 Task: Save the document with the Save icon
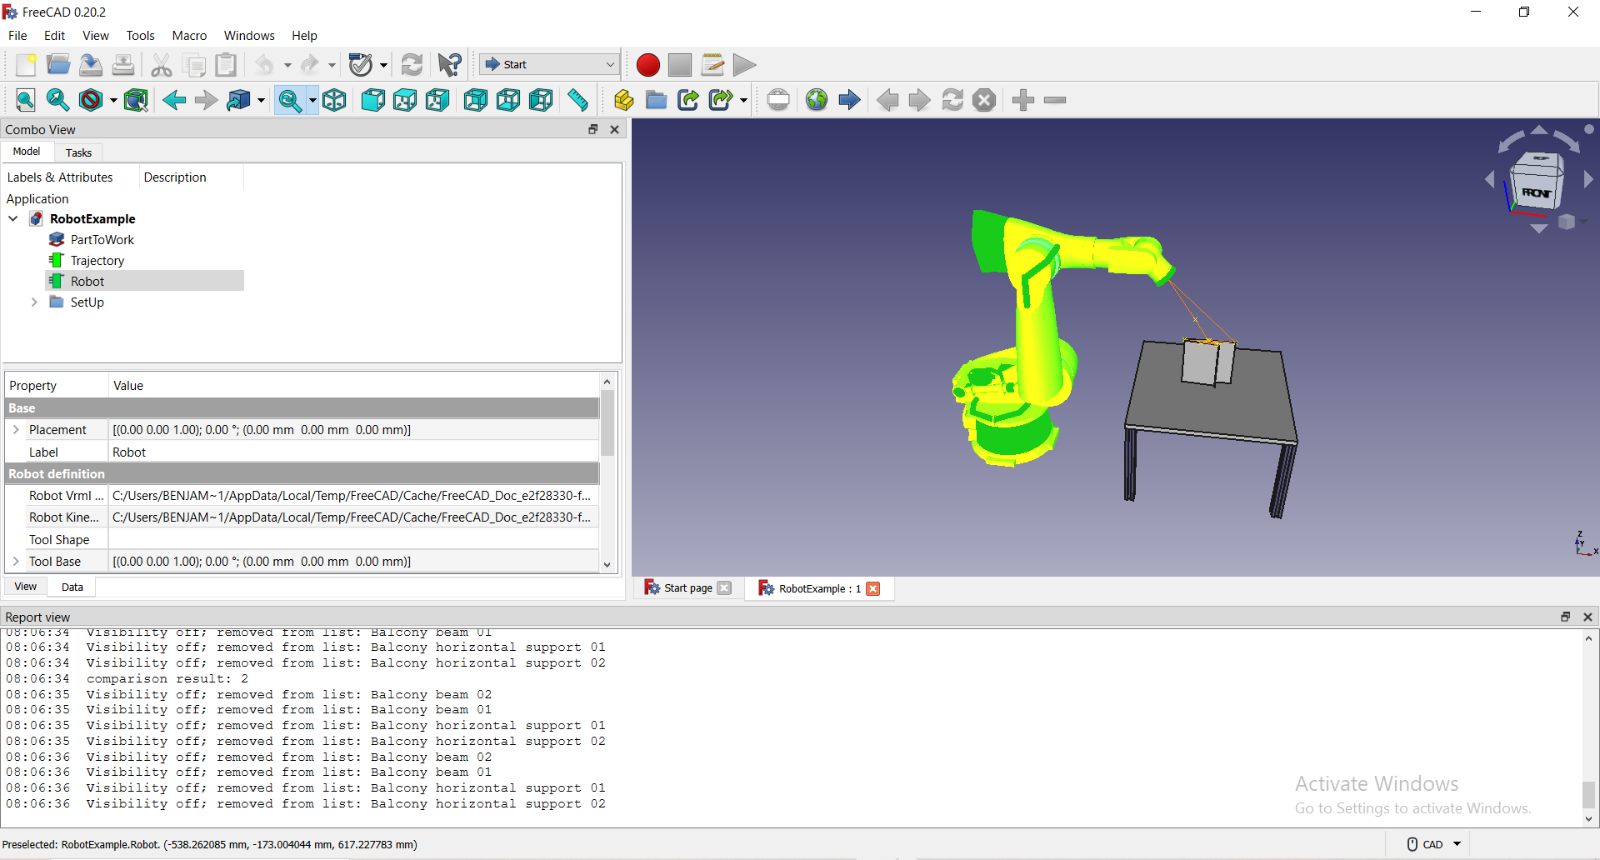[91, 65]
